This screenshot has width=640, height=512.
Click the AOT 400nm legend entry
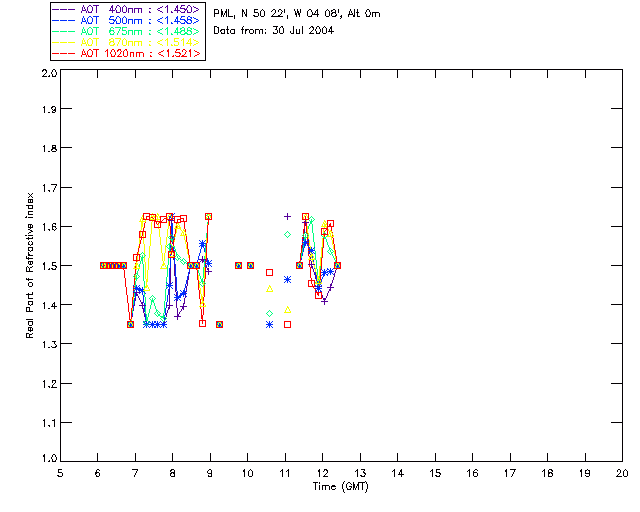126,9
